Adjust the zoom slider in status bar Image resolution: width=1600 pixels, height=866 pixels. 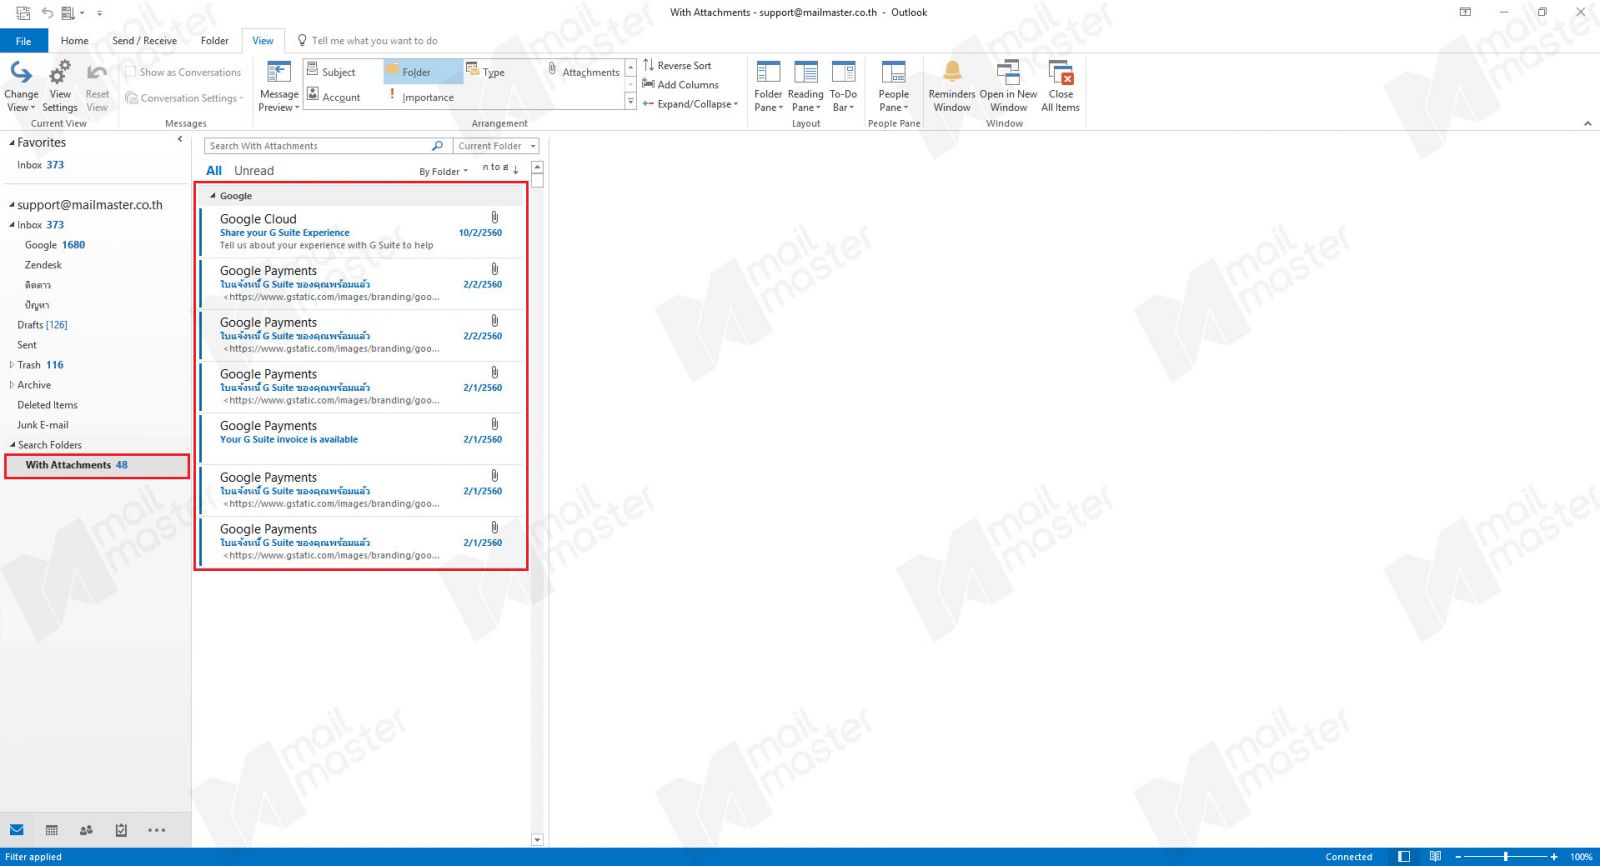tap(1505, 857)
